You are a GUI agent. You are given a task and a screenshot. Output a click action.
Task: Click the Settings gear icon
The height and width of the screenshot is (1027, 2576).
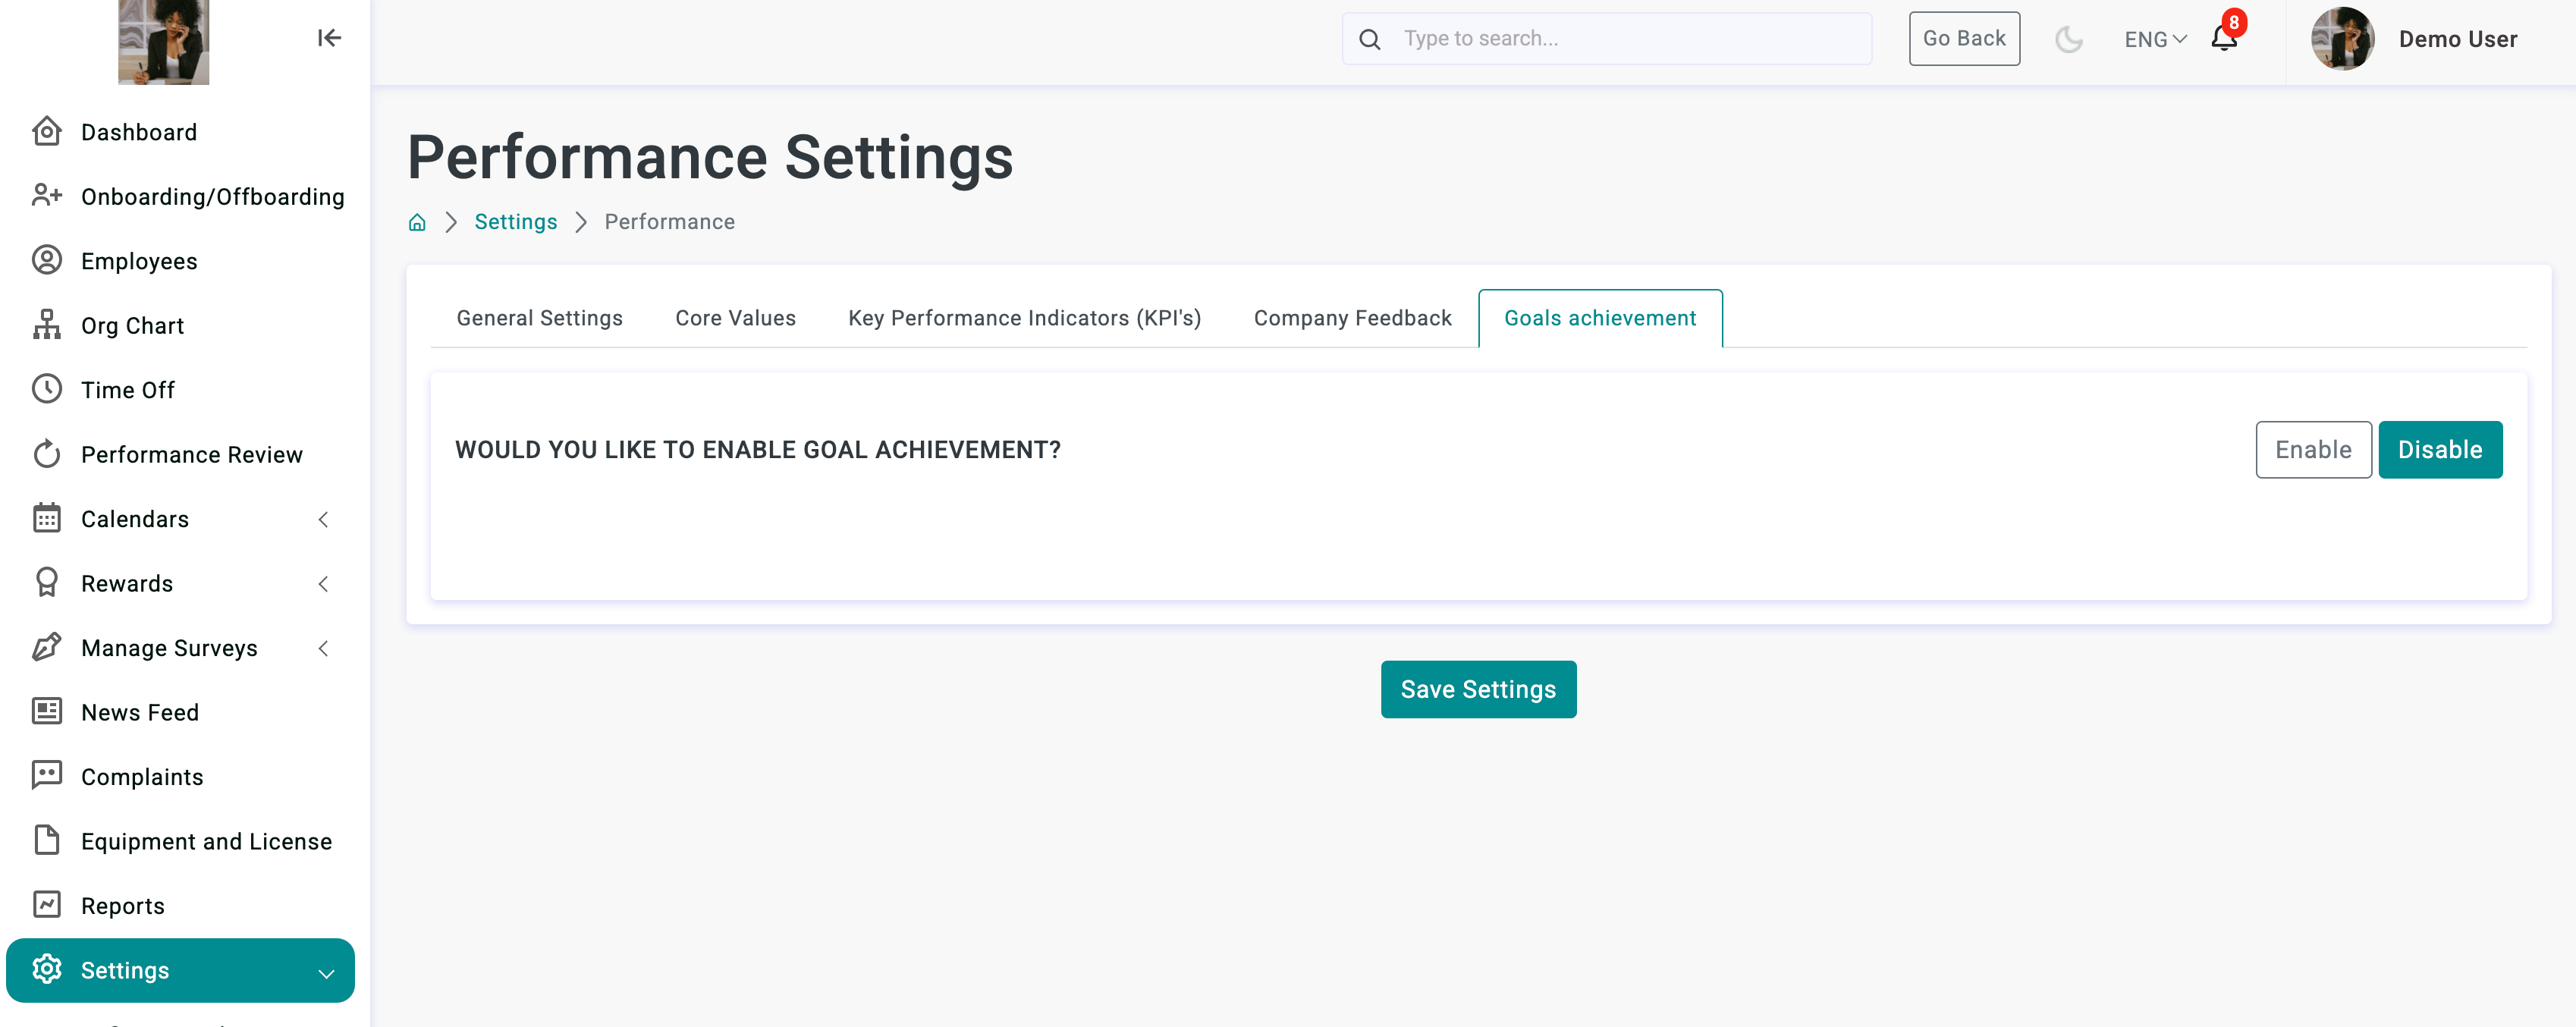[x=47, y=969]
